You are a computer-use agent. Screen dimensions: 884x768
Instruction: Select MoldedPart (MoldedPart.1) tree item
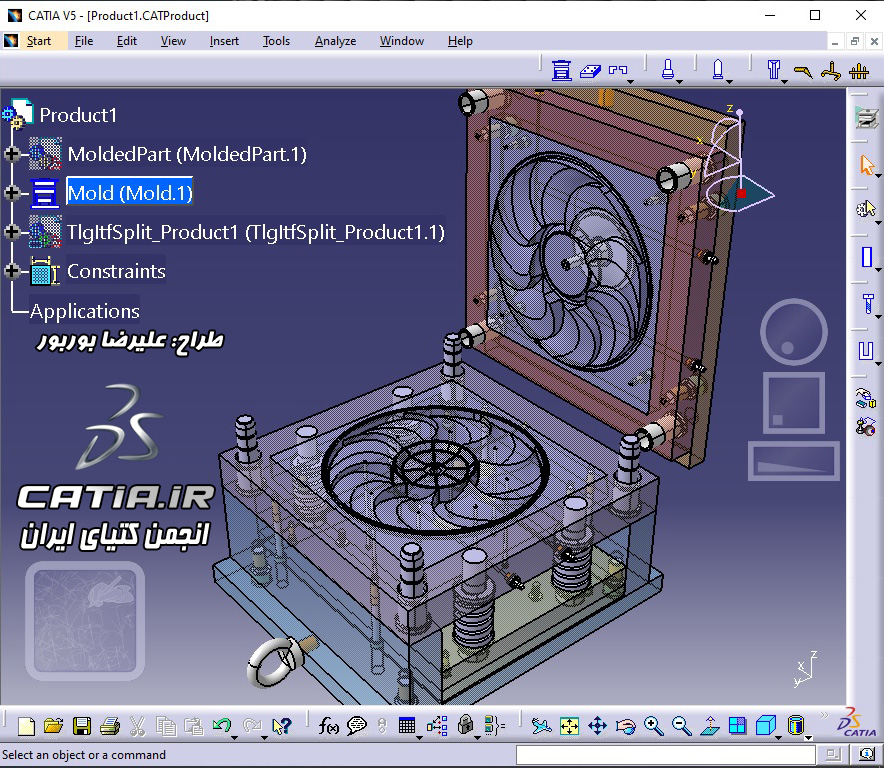point(187,154)
